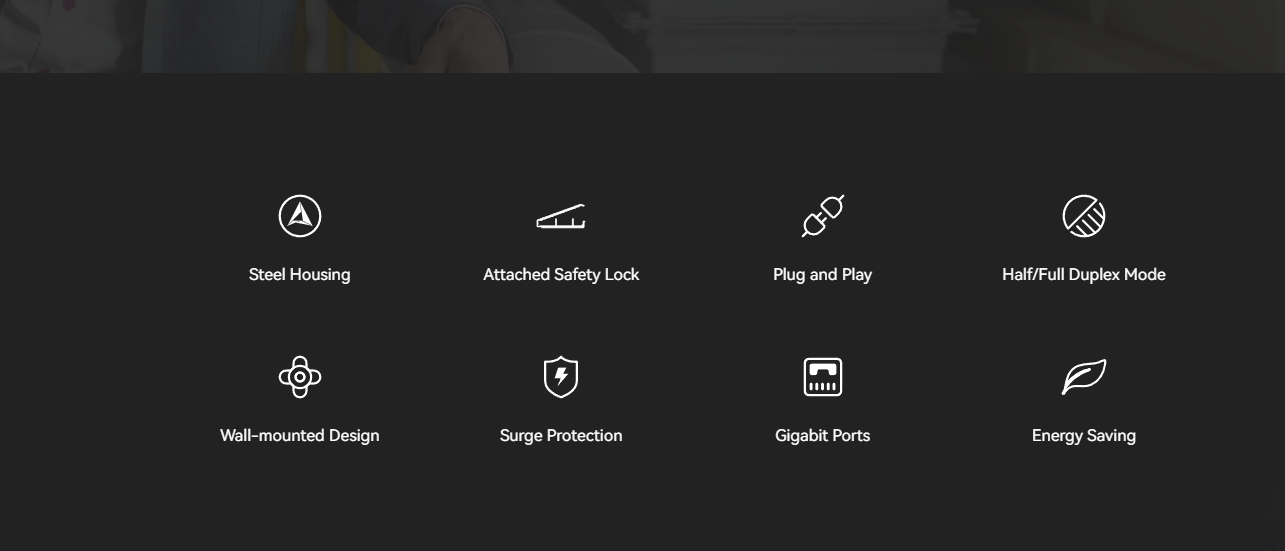Select the Half/Full Duplex Mode text
Screen dimensions: 1285x551
click(x=1084, y=274)
